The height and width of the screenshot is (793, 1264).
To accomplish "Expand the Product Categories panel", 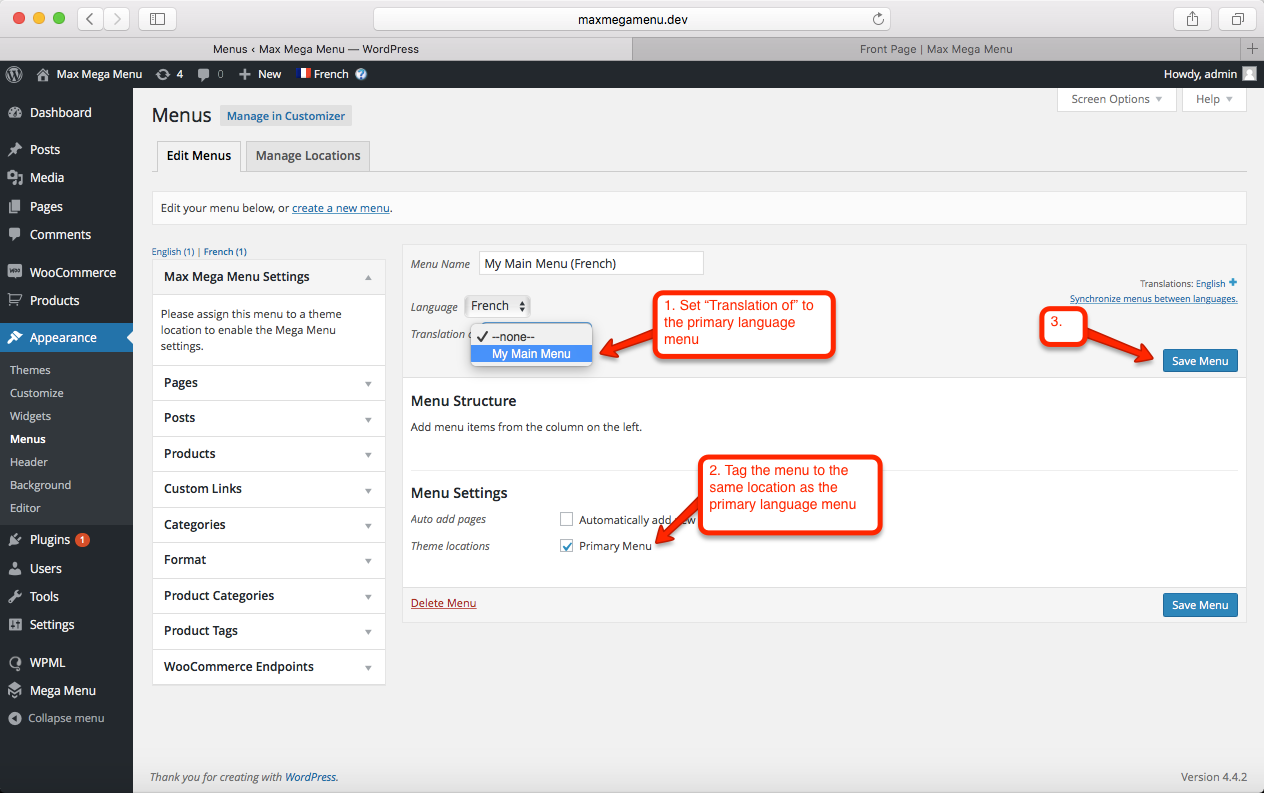I will 268,596.
